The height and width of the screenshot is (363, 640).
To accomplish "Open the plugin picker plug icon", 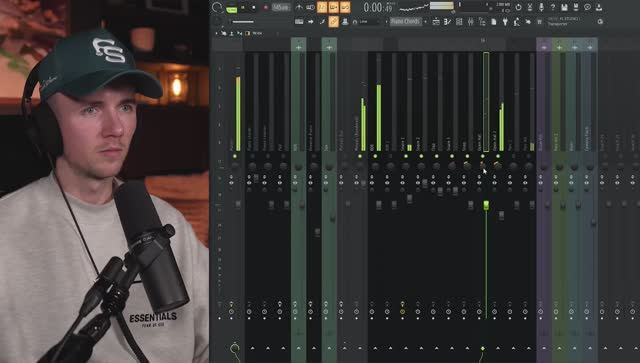I will (x=505, y=22).
